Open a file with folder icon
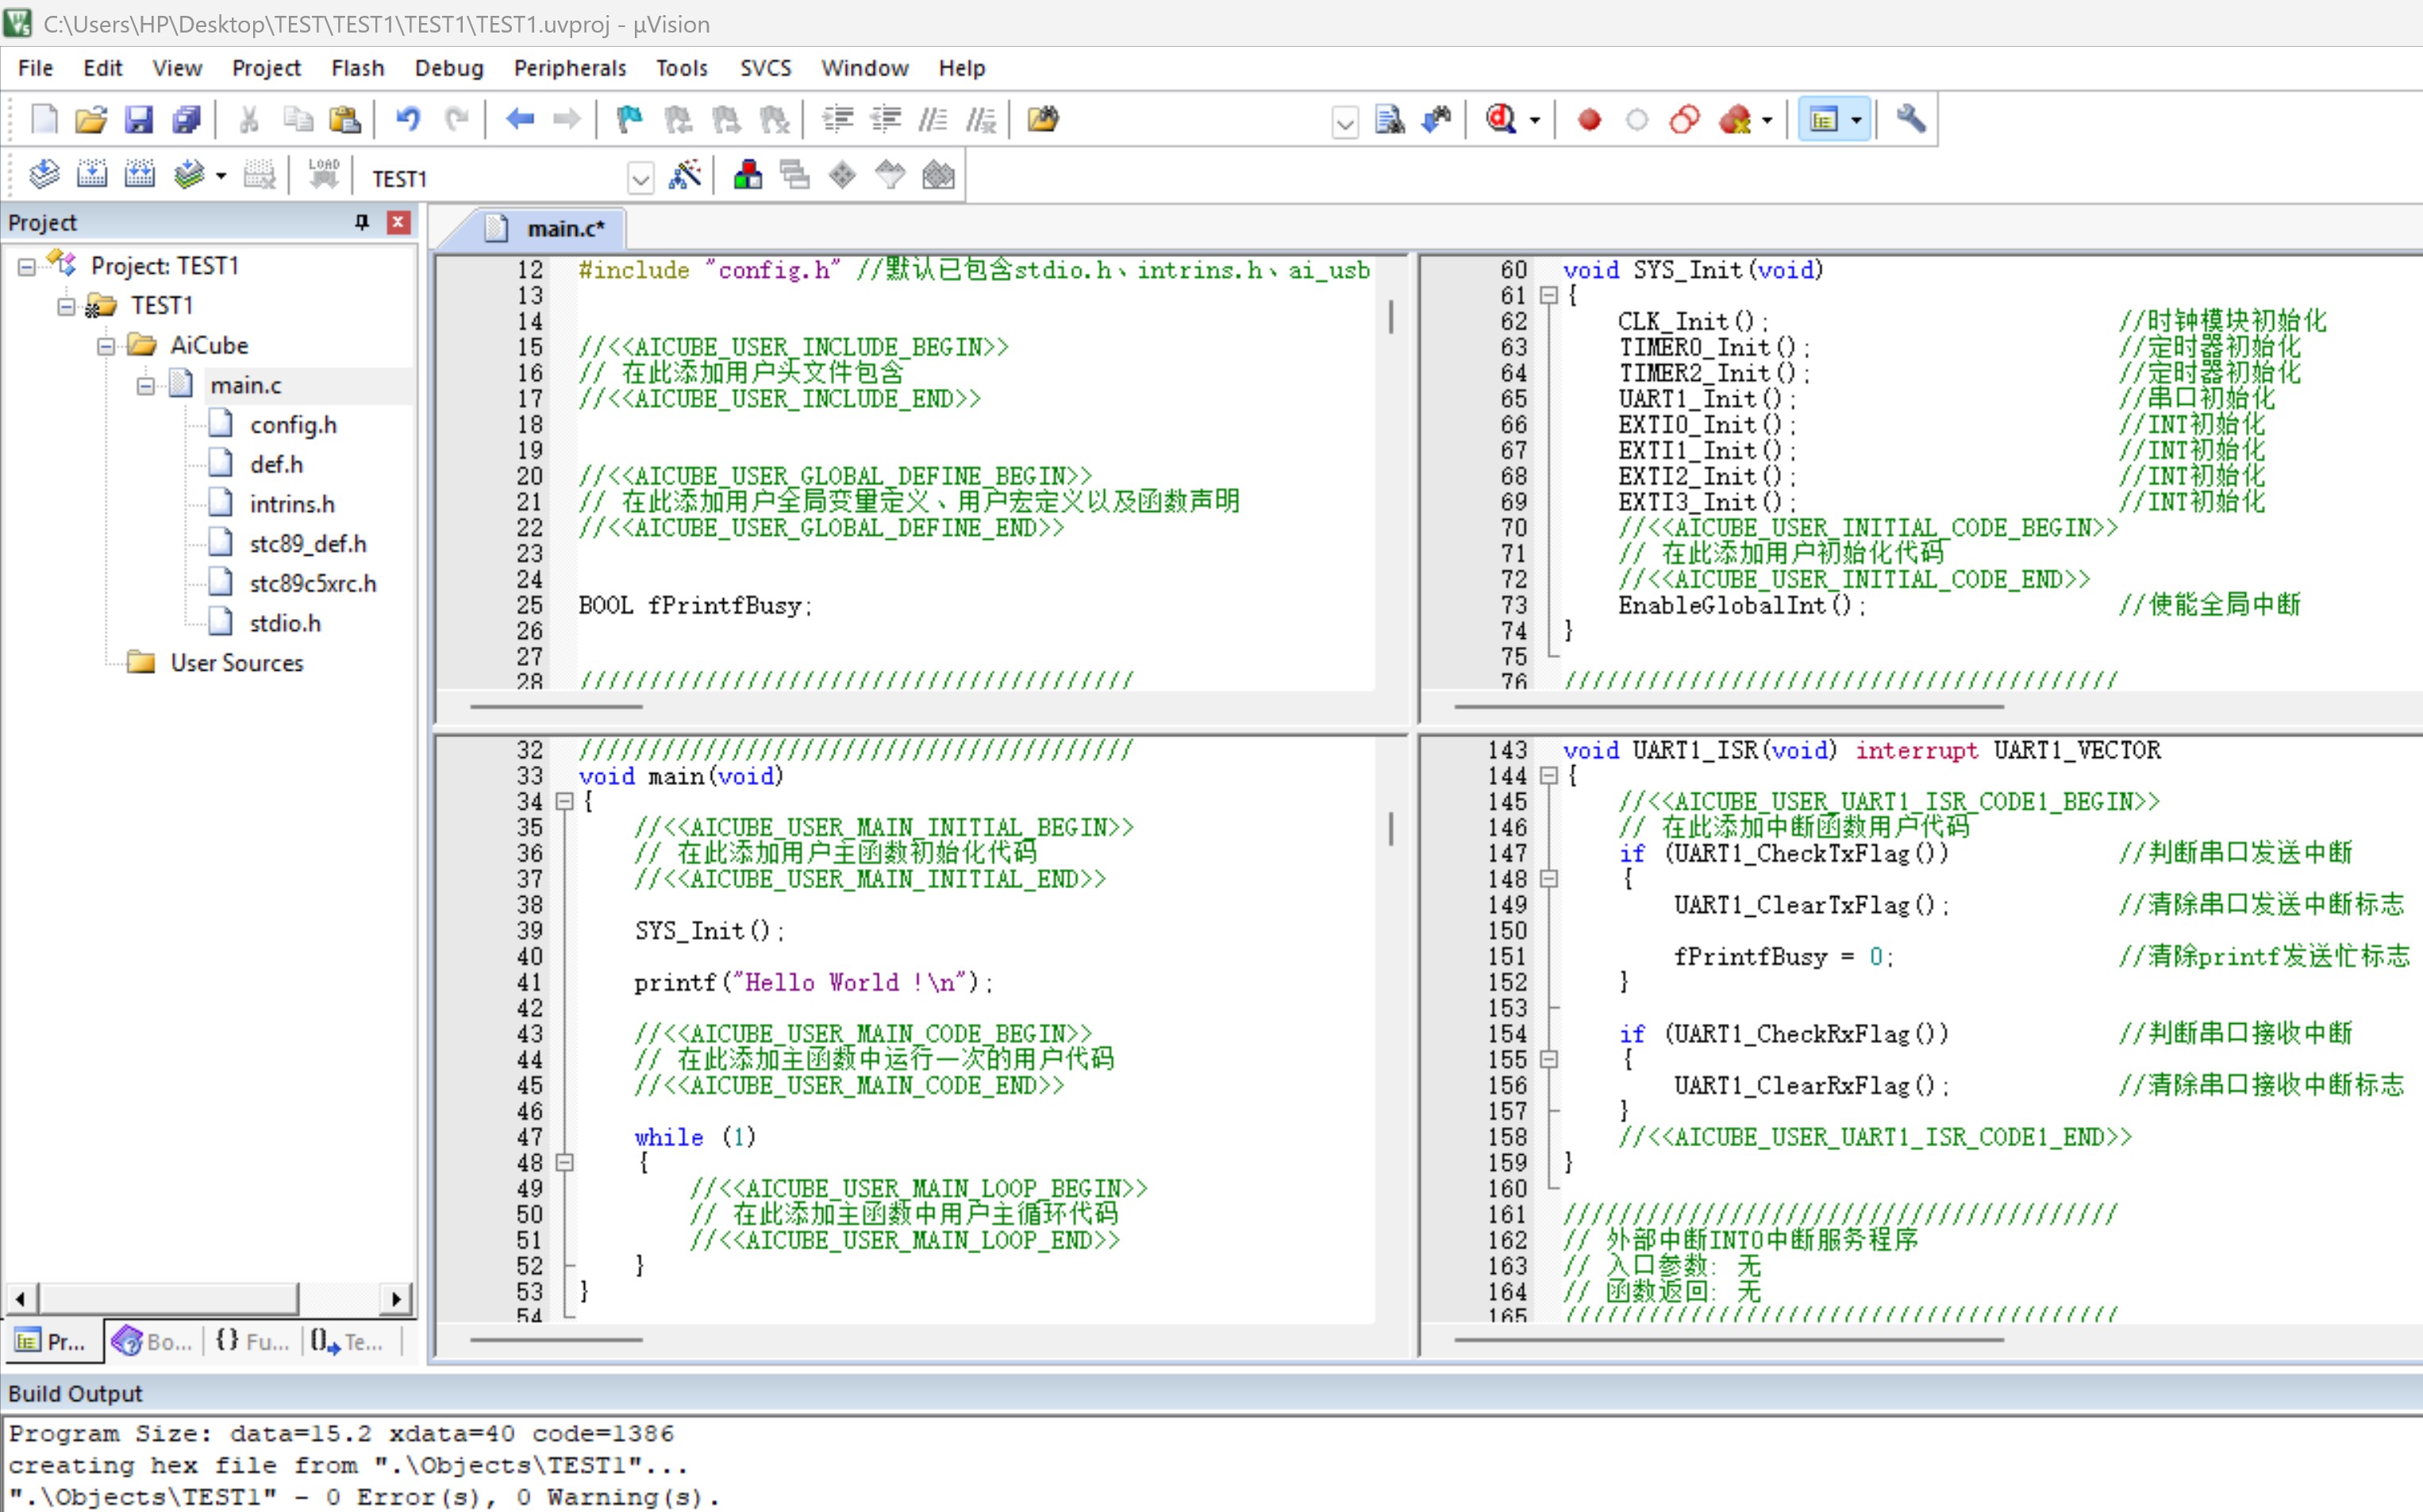 [91, 120]
